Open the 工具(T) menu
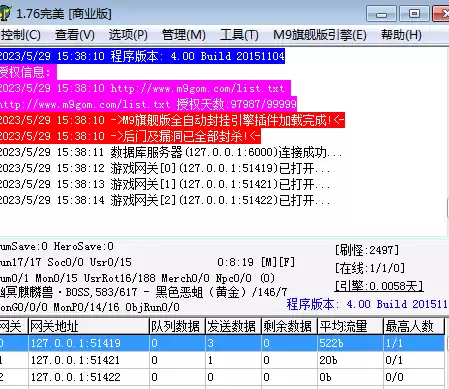This screenshot has width=449, height=389. pyautogui.click(x=239, y=35)
